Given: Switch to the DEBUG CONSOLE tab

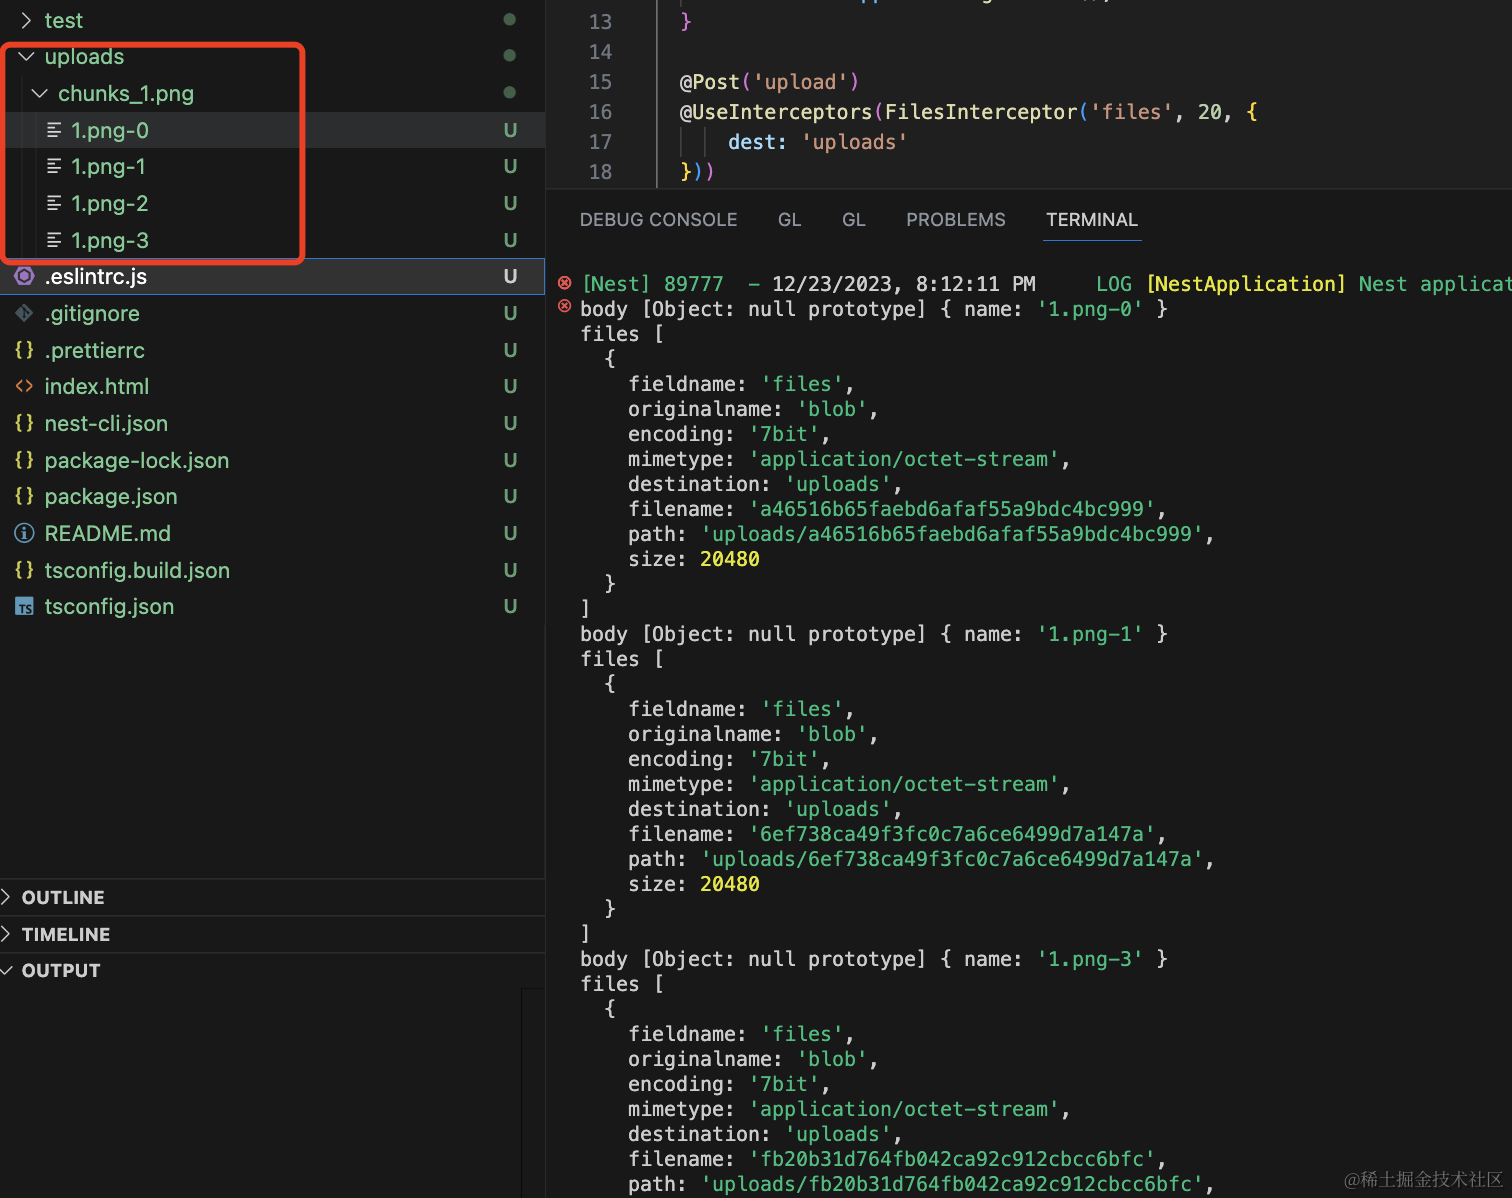Looking at the screenshot, I should [x=658, y=220].
